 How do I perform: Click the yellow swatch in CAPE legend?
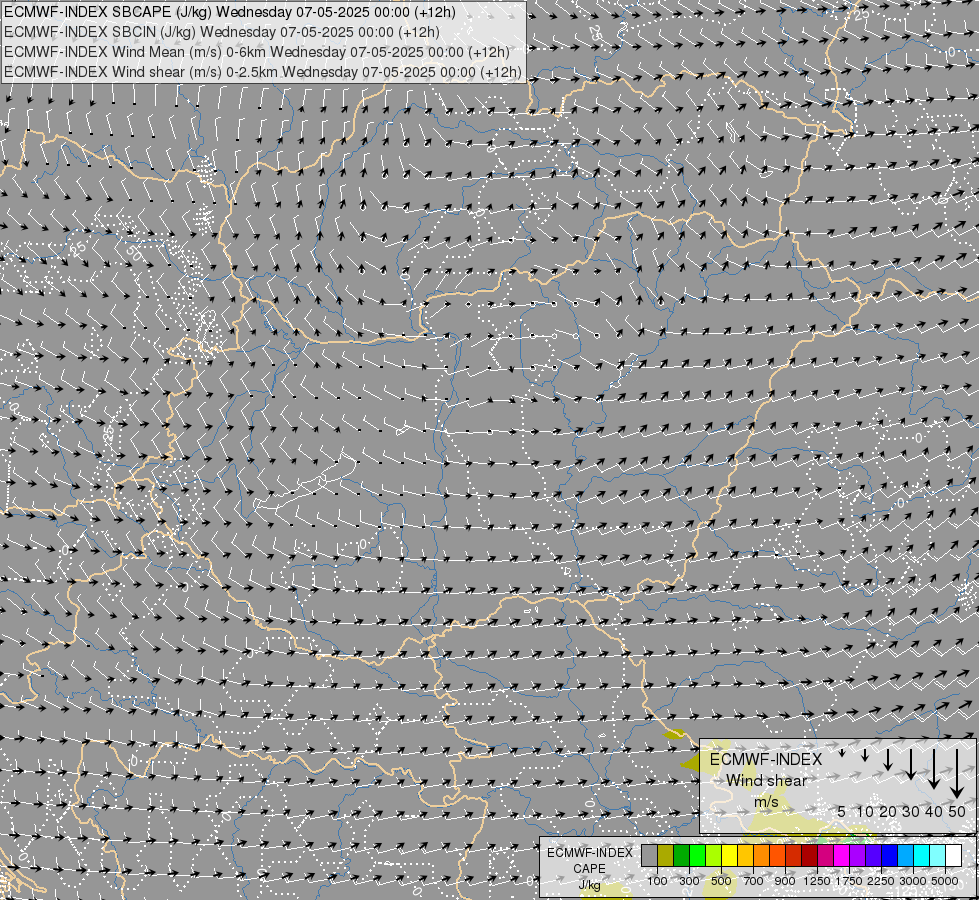729,855
